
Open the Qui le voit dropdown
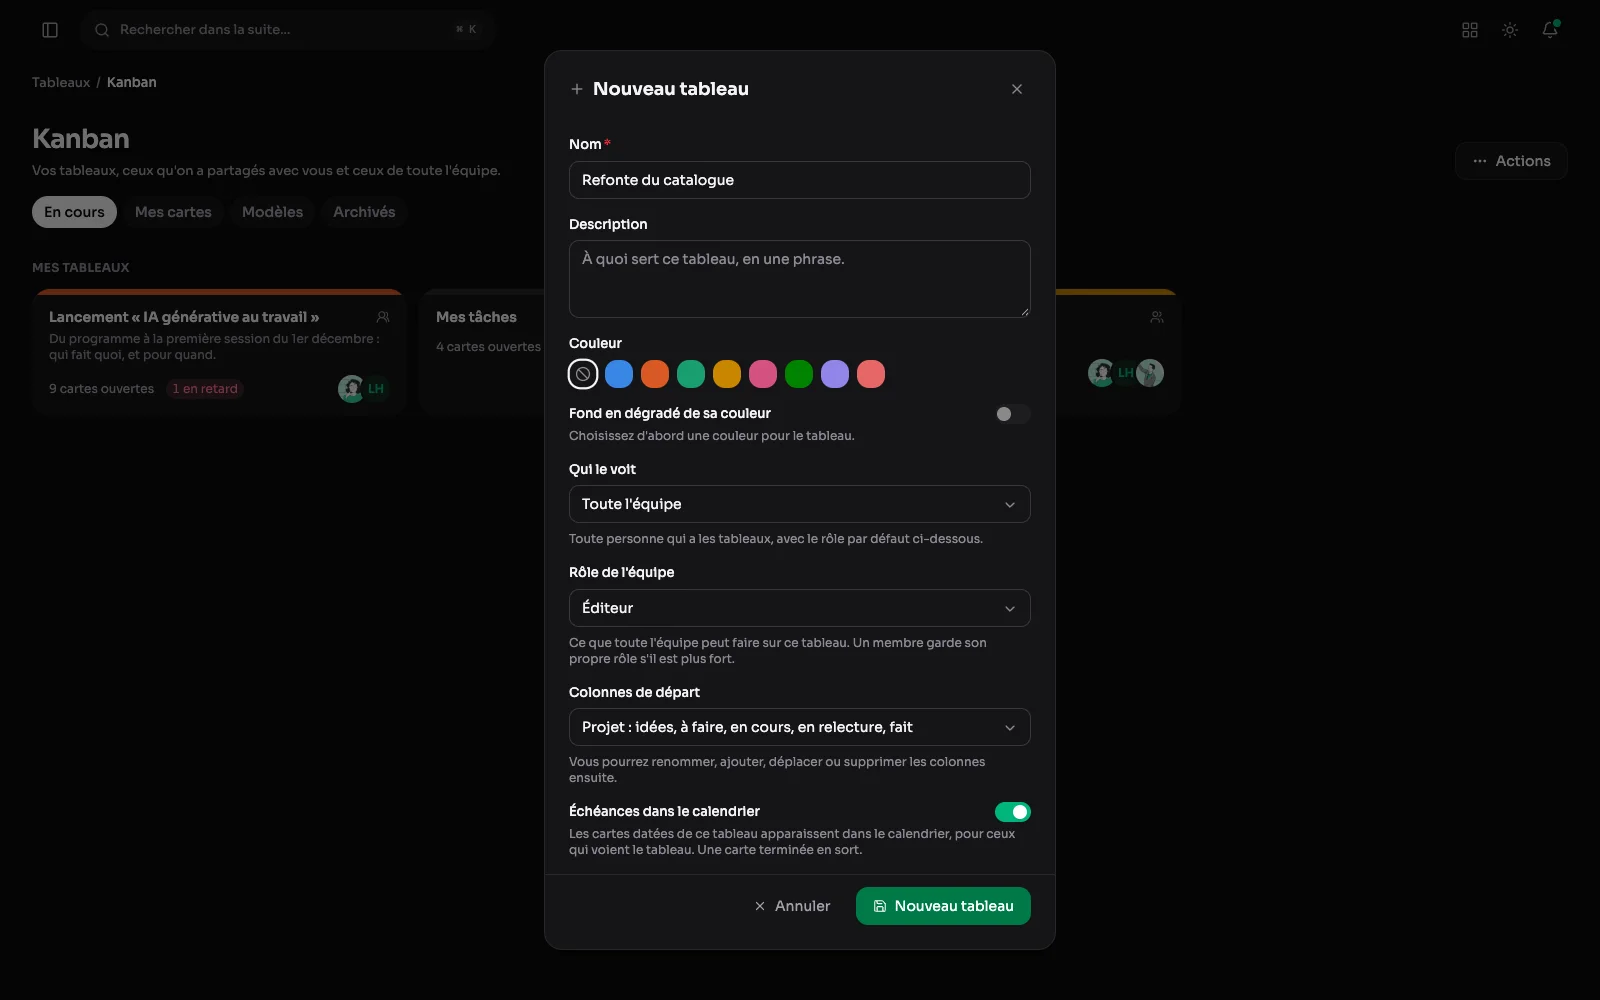tap(800, 504)
